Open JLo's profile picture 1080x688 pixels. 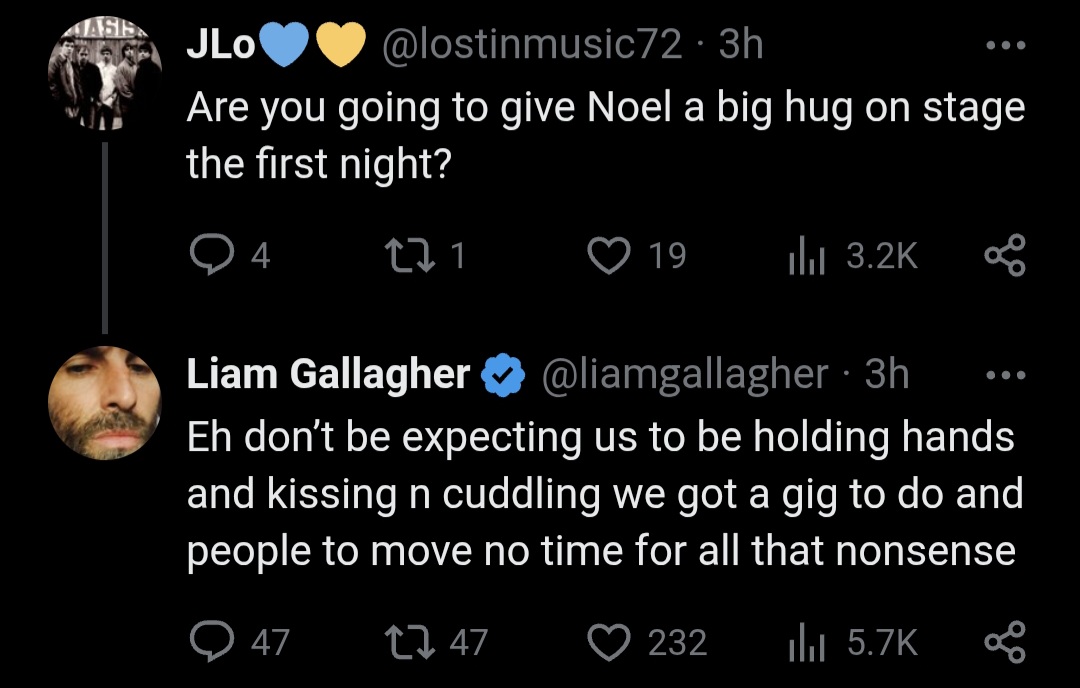105,73
